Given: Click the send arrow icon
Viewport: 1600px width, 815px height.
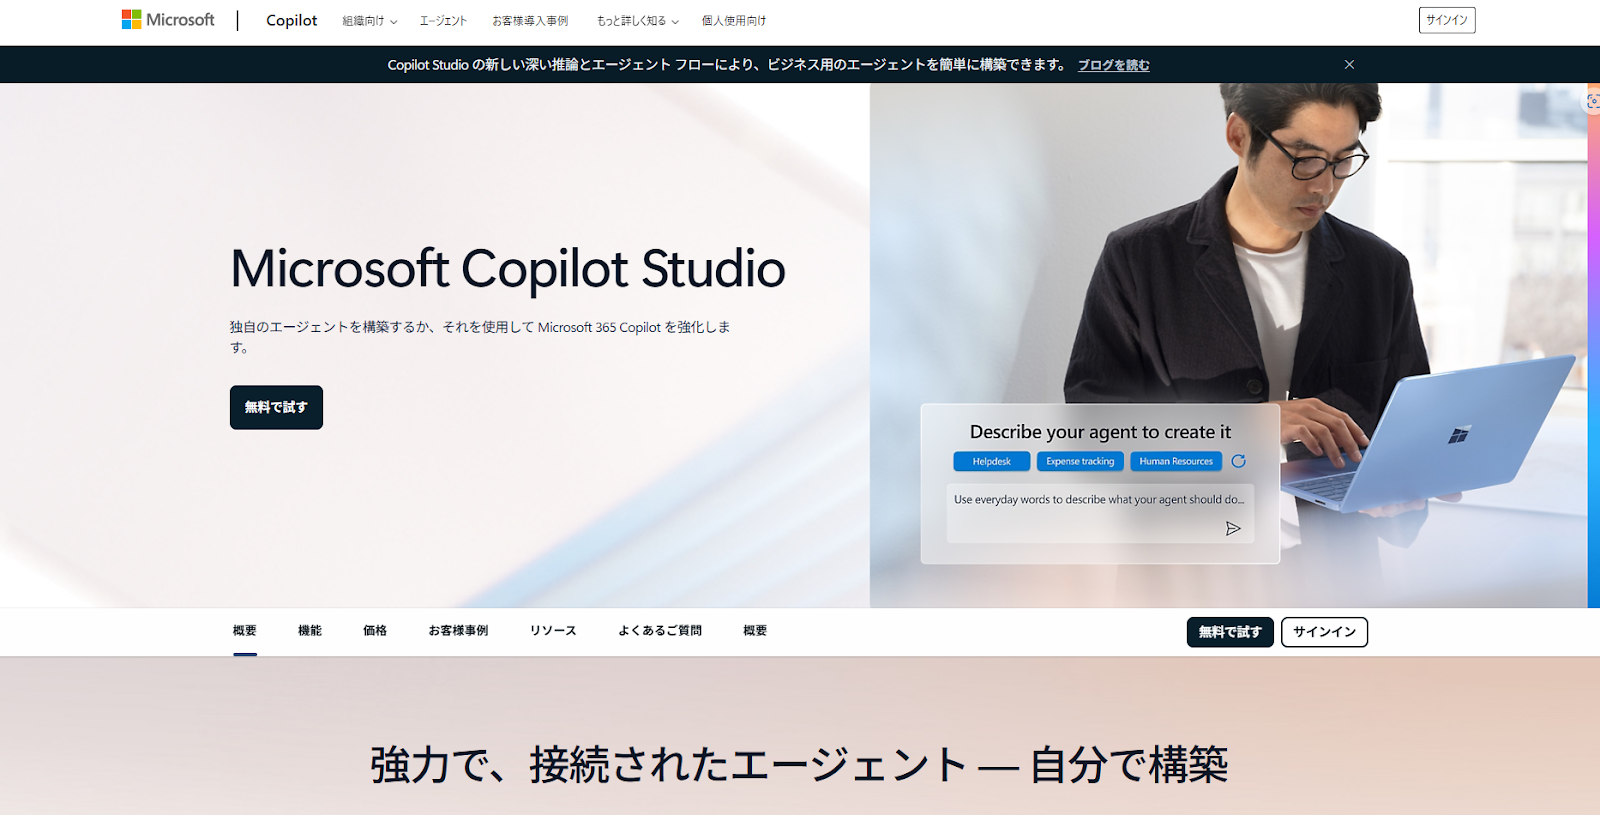Looking at the screenshot, I should (x=1233, y=528).
